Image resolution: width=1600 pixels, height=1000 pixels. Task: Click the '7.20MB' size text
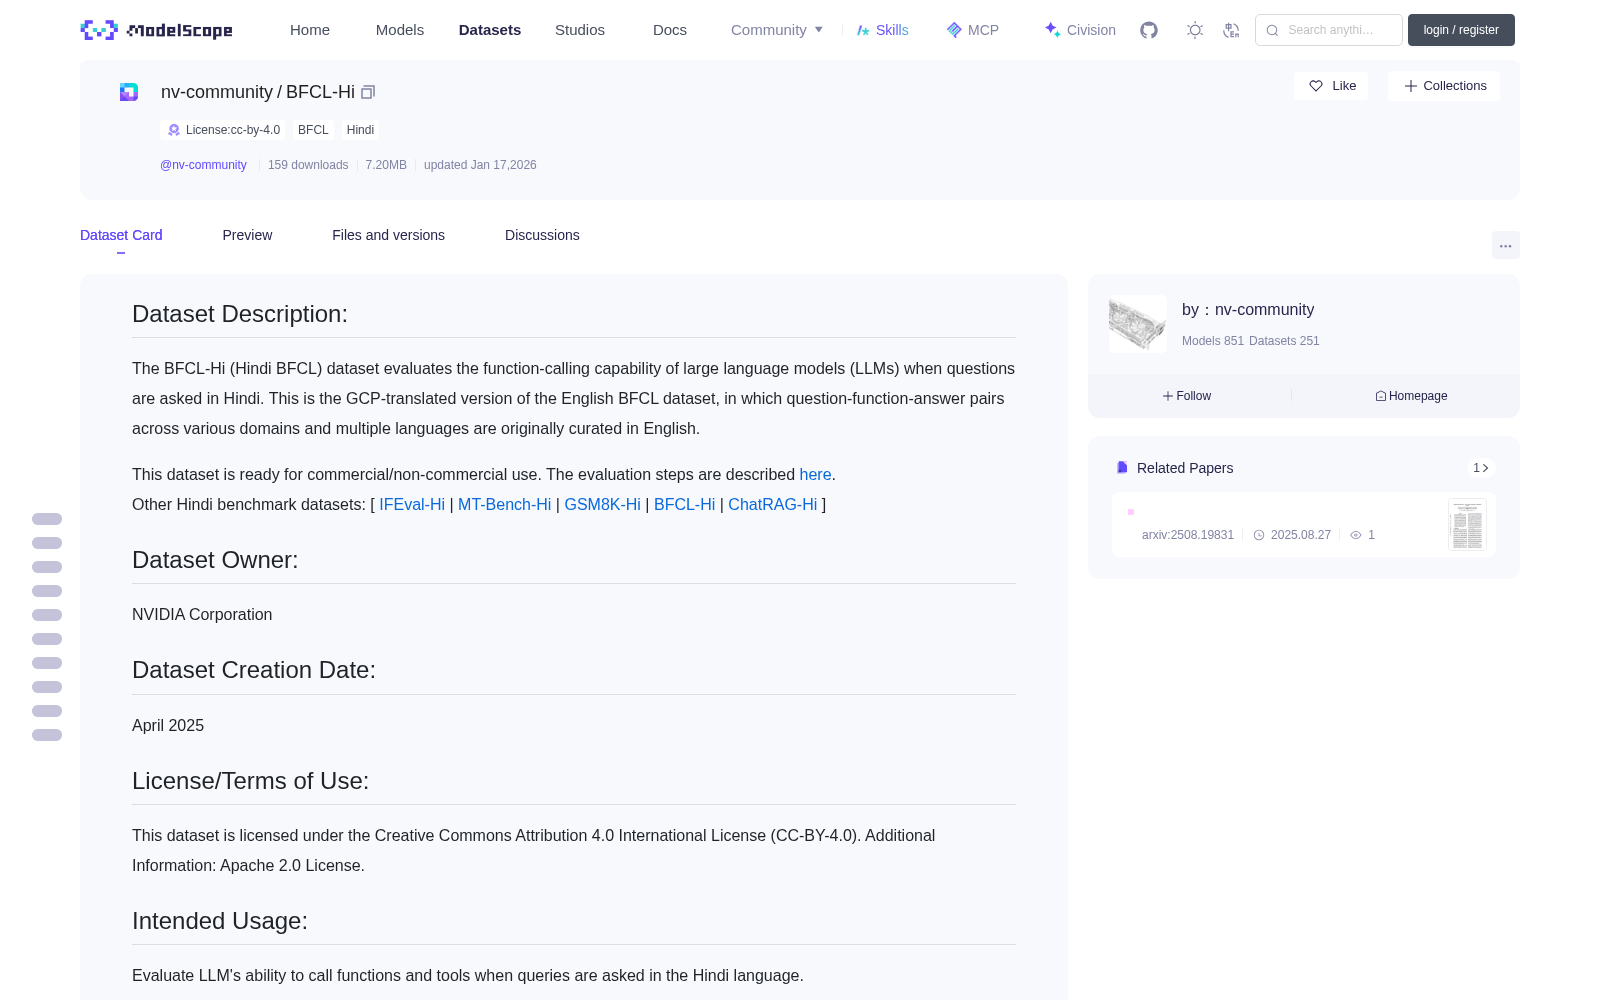point(386,165)
